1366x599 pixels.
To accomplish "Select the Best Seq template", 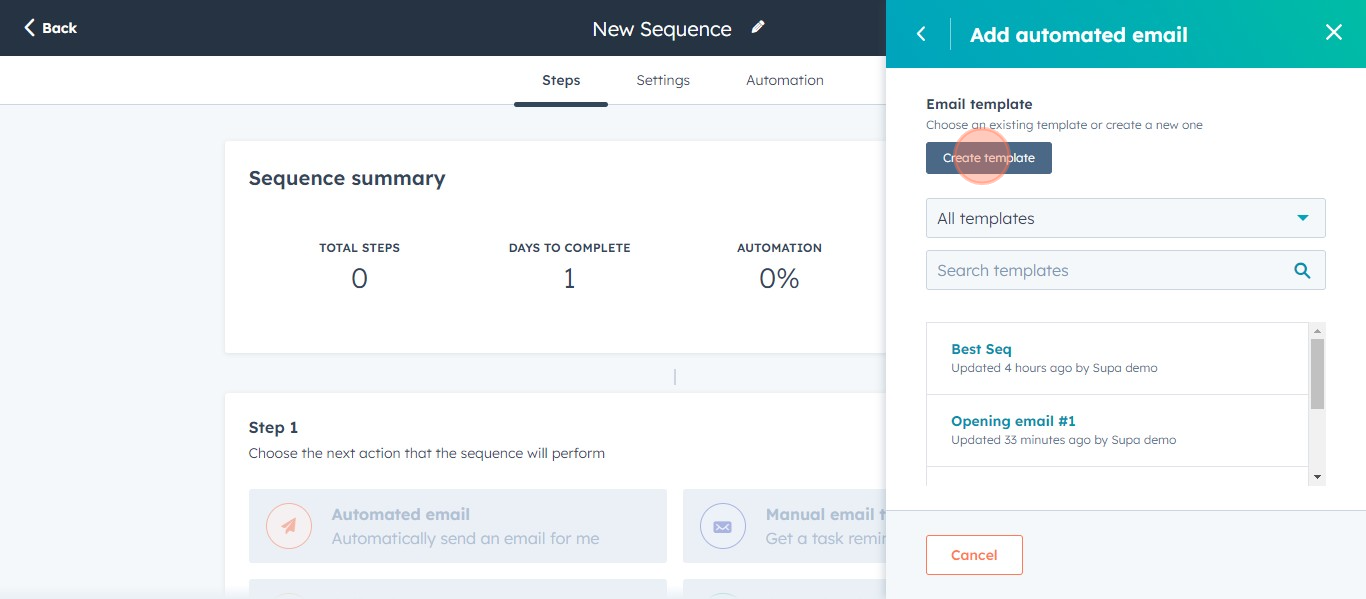I will coord(981,349).
